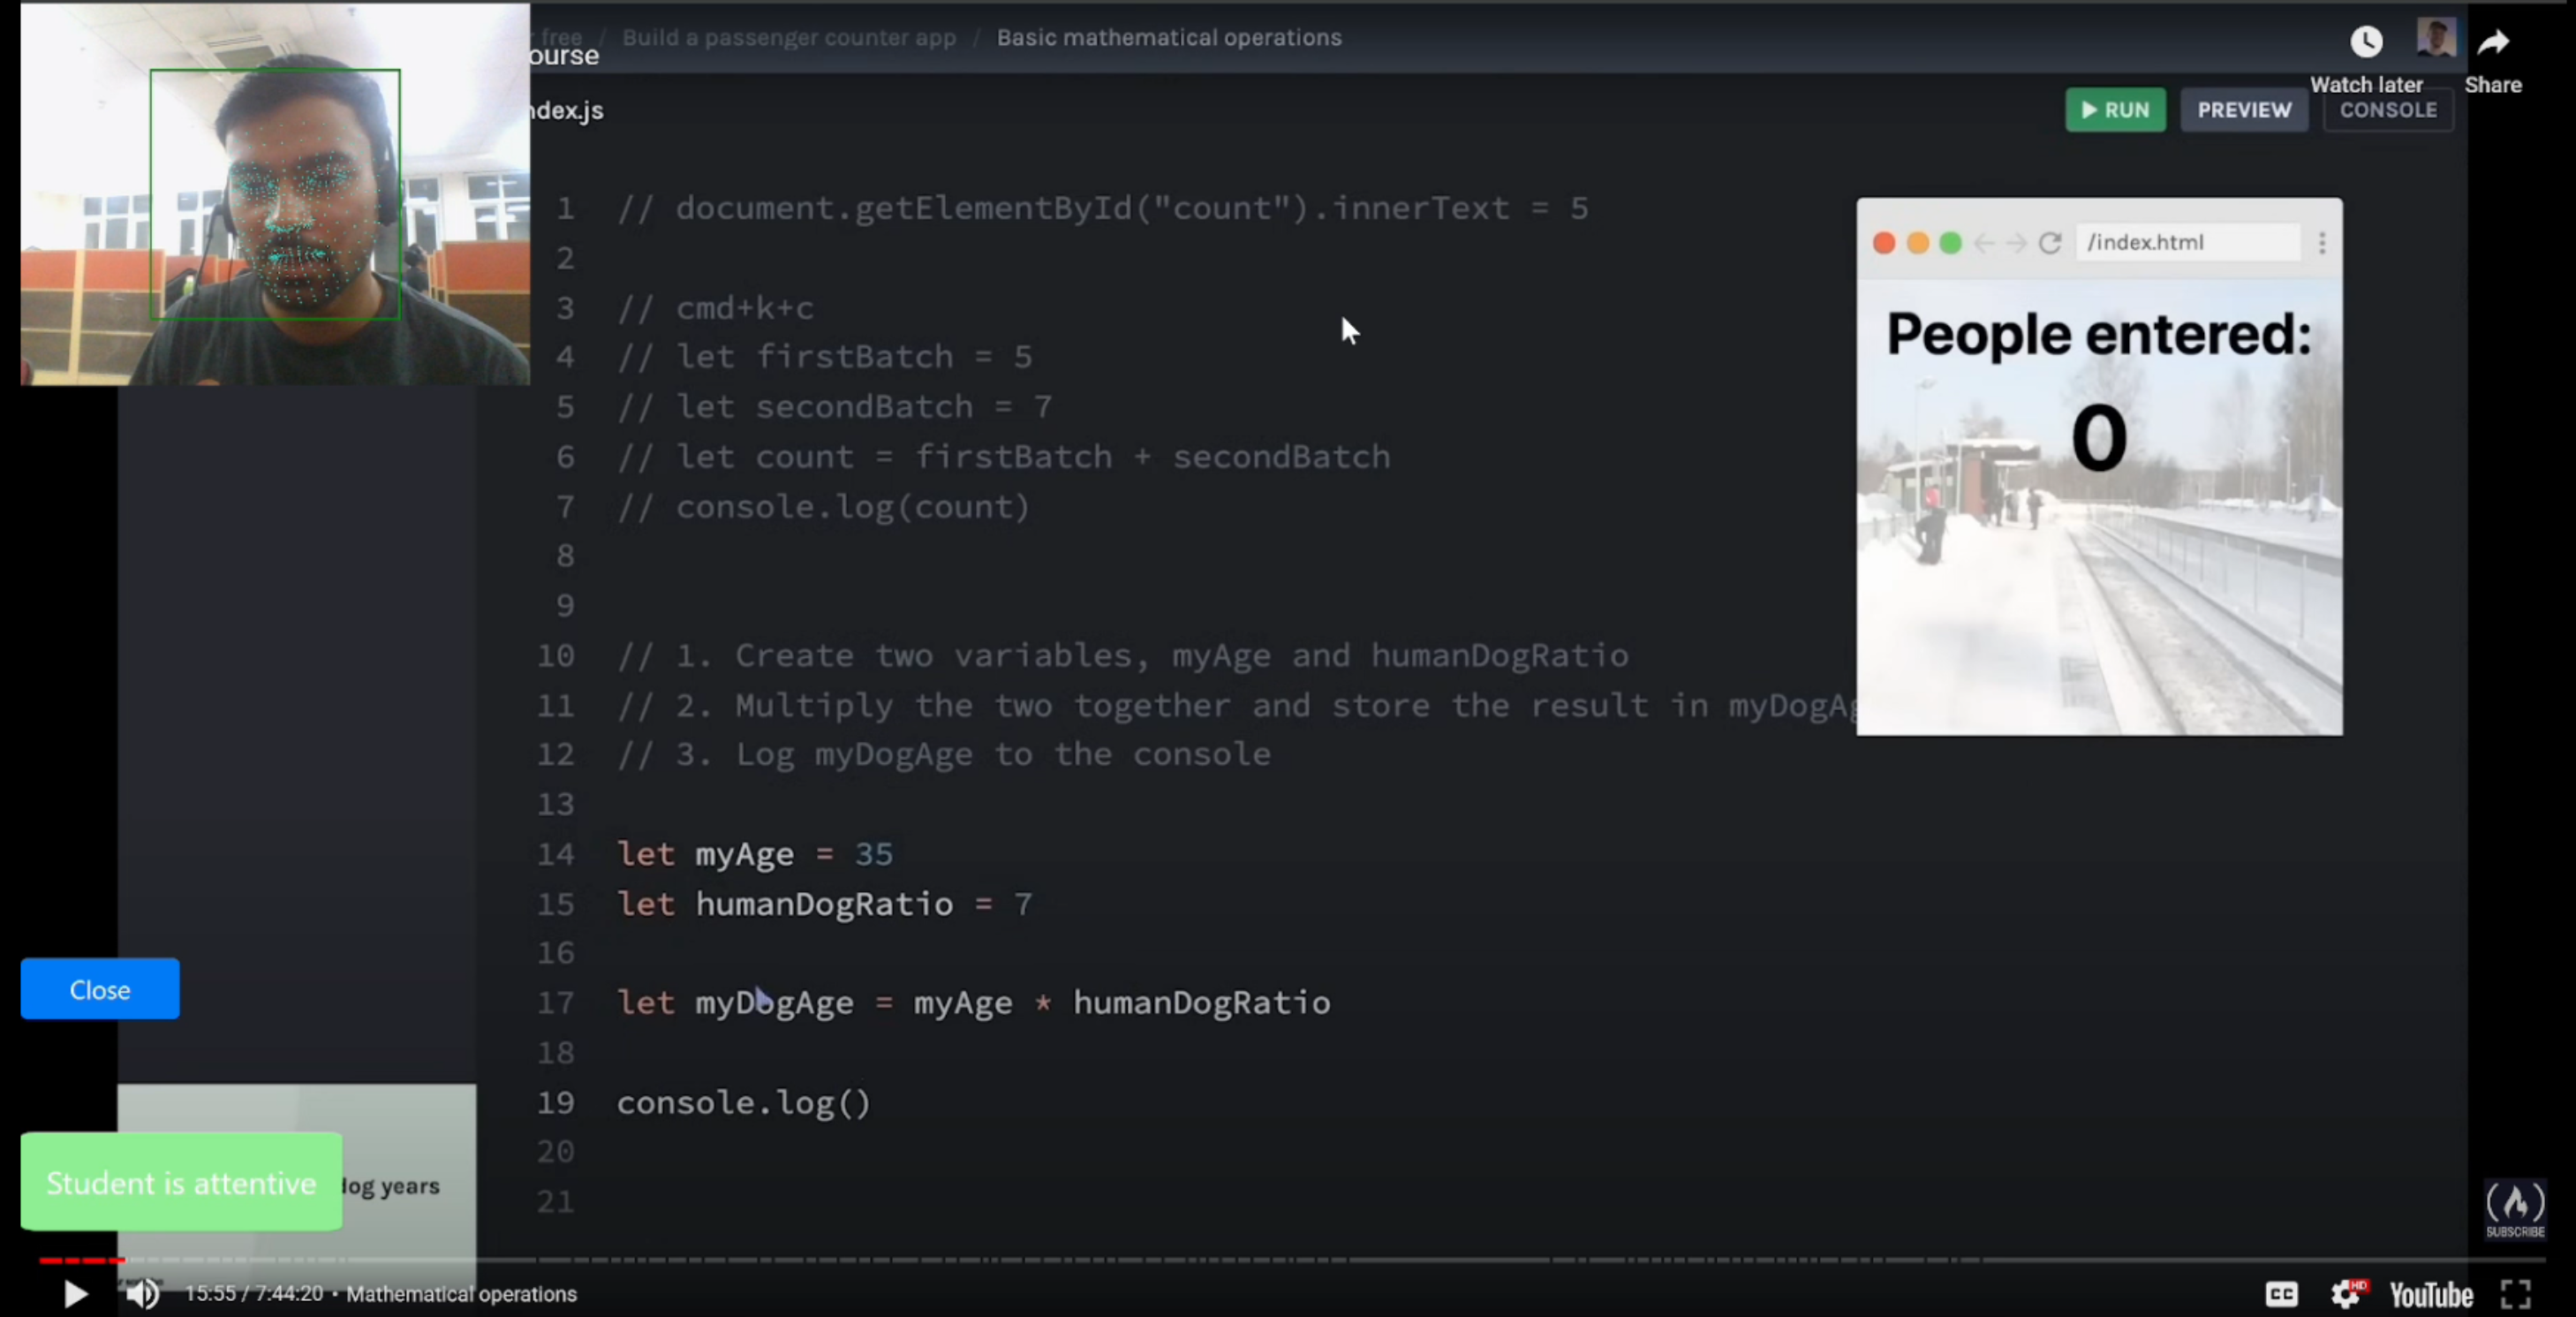
Task: Click the YouTube logo in player
Action: 2430,1294
